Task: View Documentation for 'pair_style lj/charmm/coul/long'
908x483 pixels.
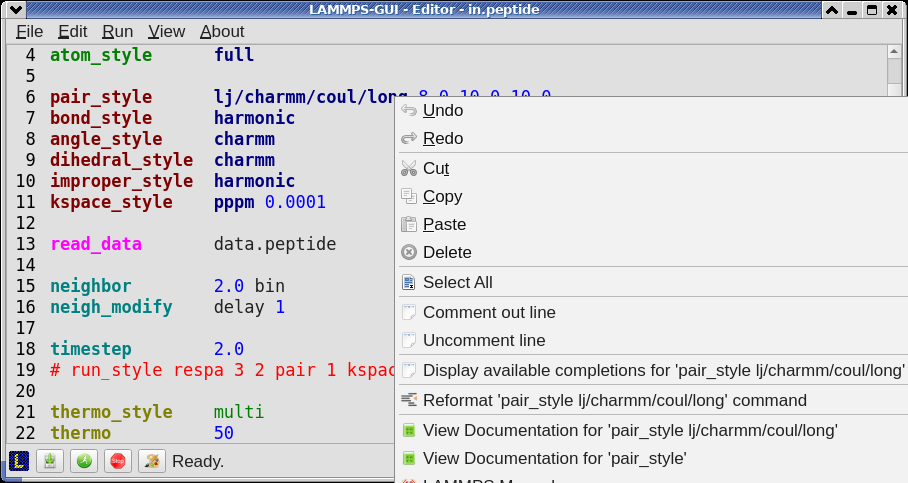Action: [x=651, y=431]
